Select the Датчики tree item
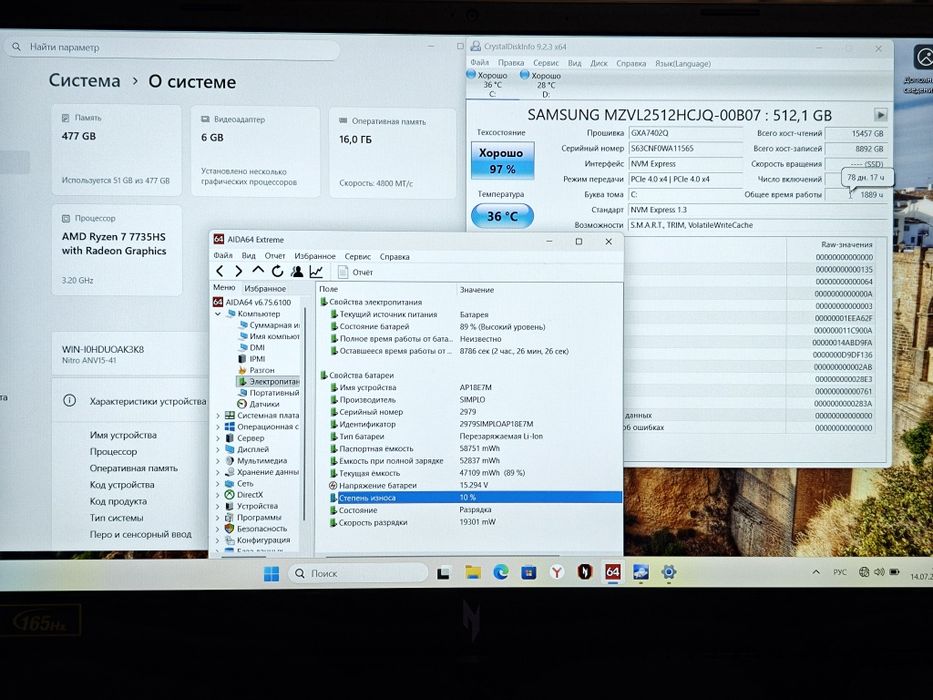Screen dimensions: 933x700 [258, 404]
